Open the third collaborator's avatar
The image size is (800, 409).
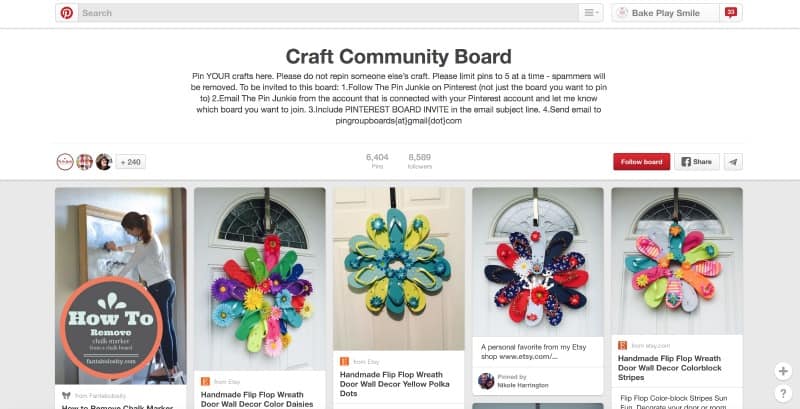104,162
